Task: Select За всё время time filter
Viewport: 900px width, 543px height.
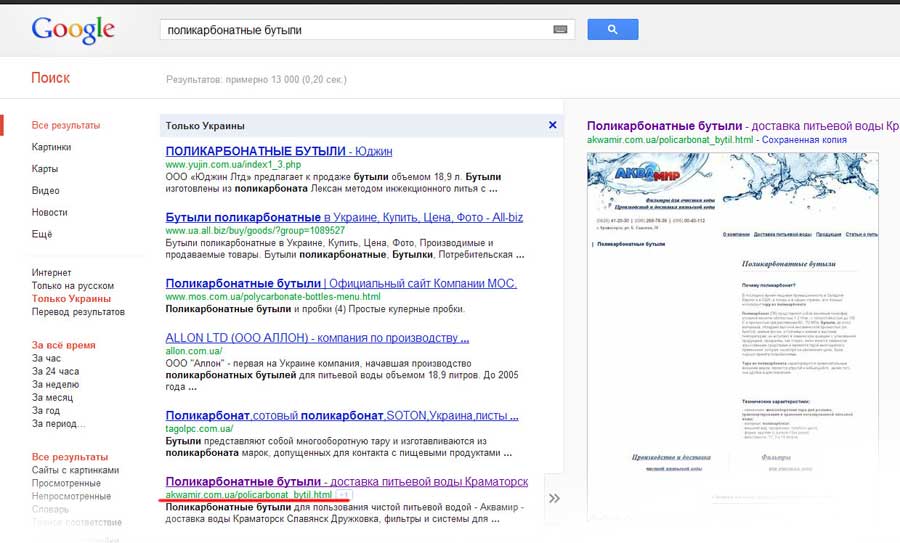Action: (64, 345)
